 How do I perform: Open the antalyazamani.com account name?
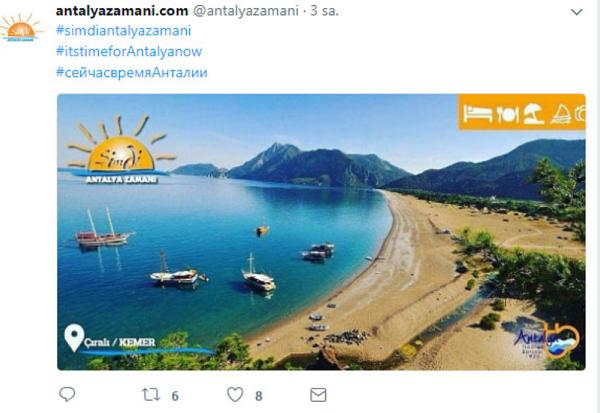point(122,11)
